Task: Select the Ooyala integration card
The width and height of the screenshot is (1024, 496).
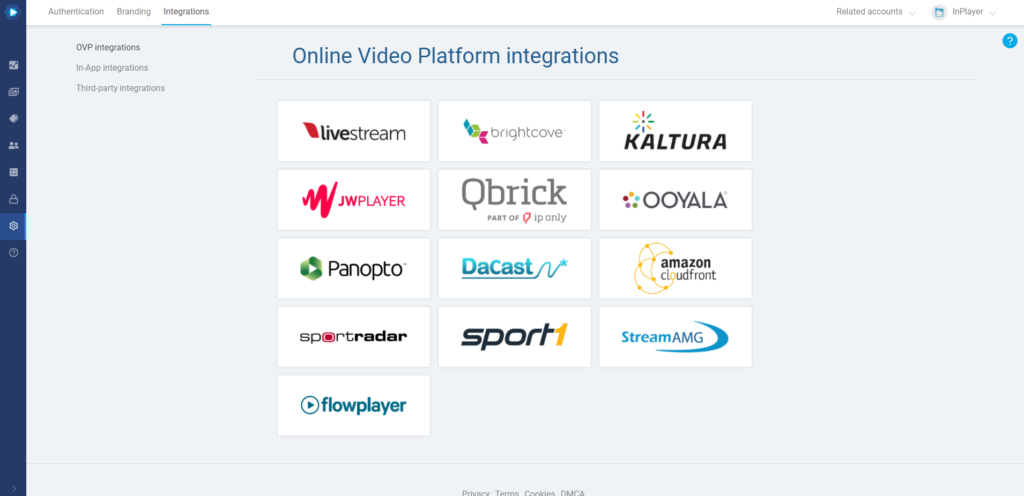Action: point(675,200)
